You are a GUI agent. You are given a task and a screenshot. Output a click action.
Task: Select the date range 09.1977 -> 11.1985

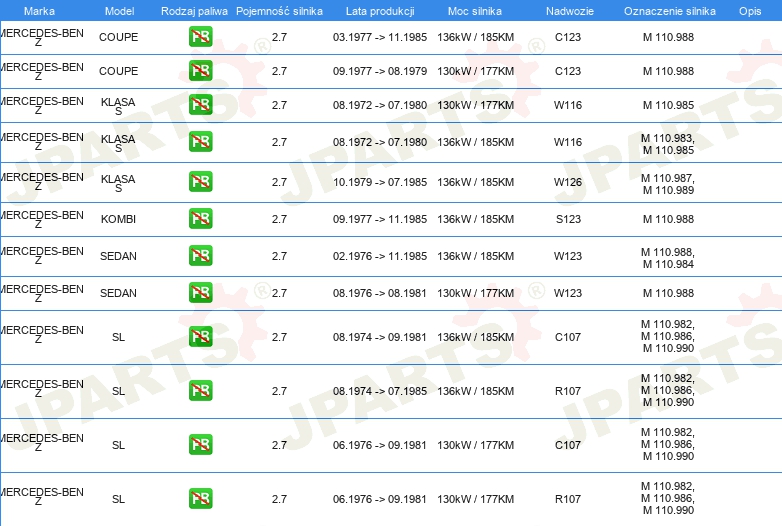(x=380, y=219)
